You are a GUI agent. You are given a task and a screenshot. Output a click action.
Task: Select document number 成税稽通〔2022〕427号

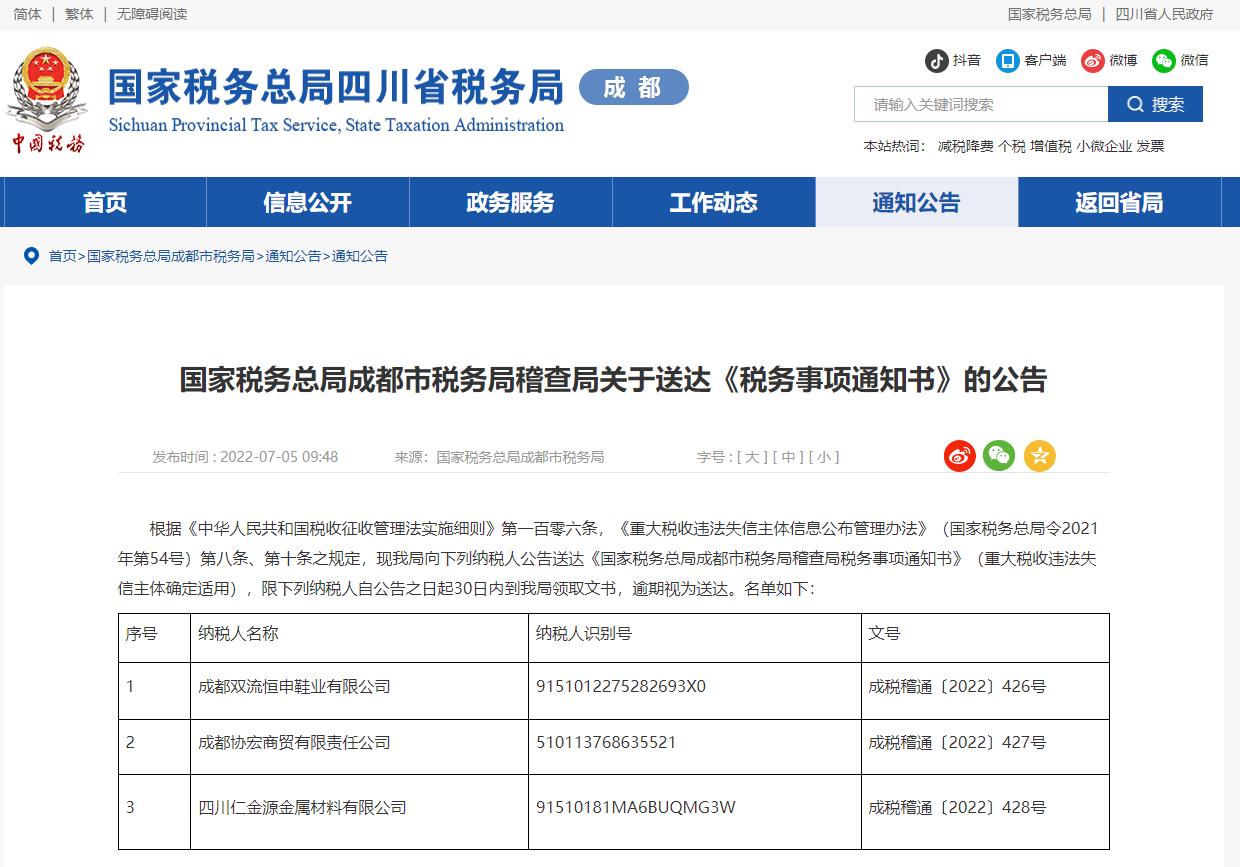coord(957,743)
